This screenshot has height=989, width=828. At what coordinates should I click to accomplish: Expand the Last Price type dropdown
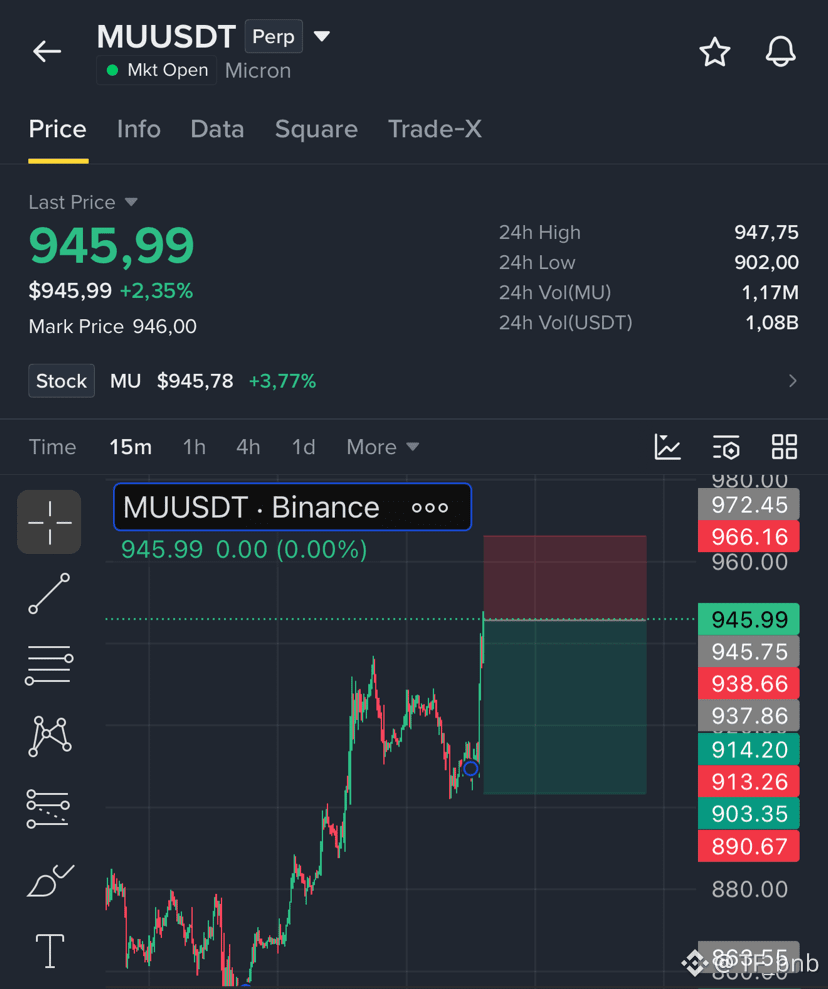(131, 202)
